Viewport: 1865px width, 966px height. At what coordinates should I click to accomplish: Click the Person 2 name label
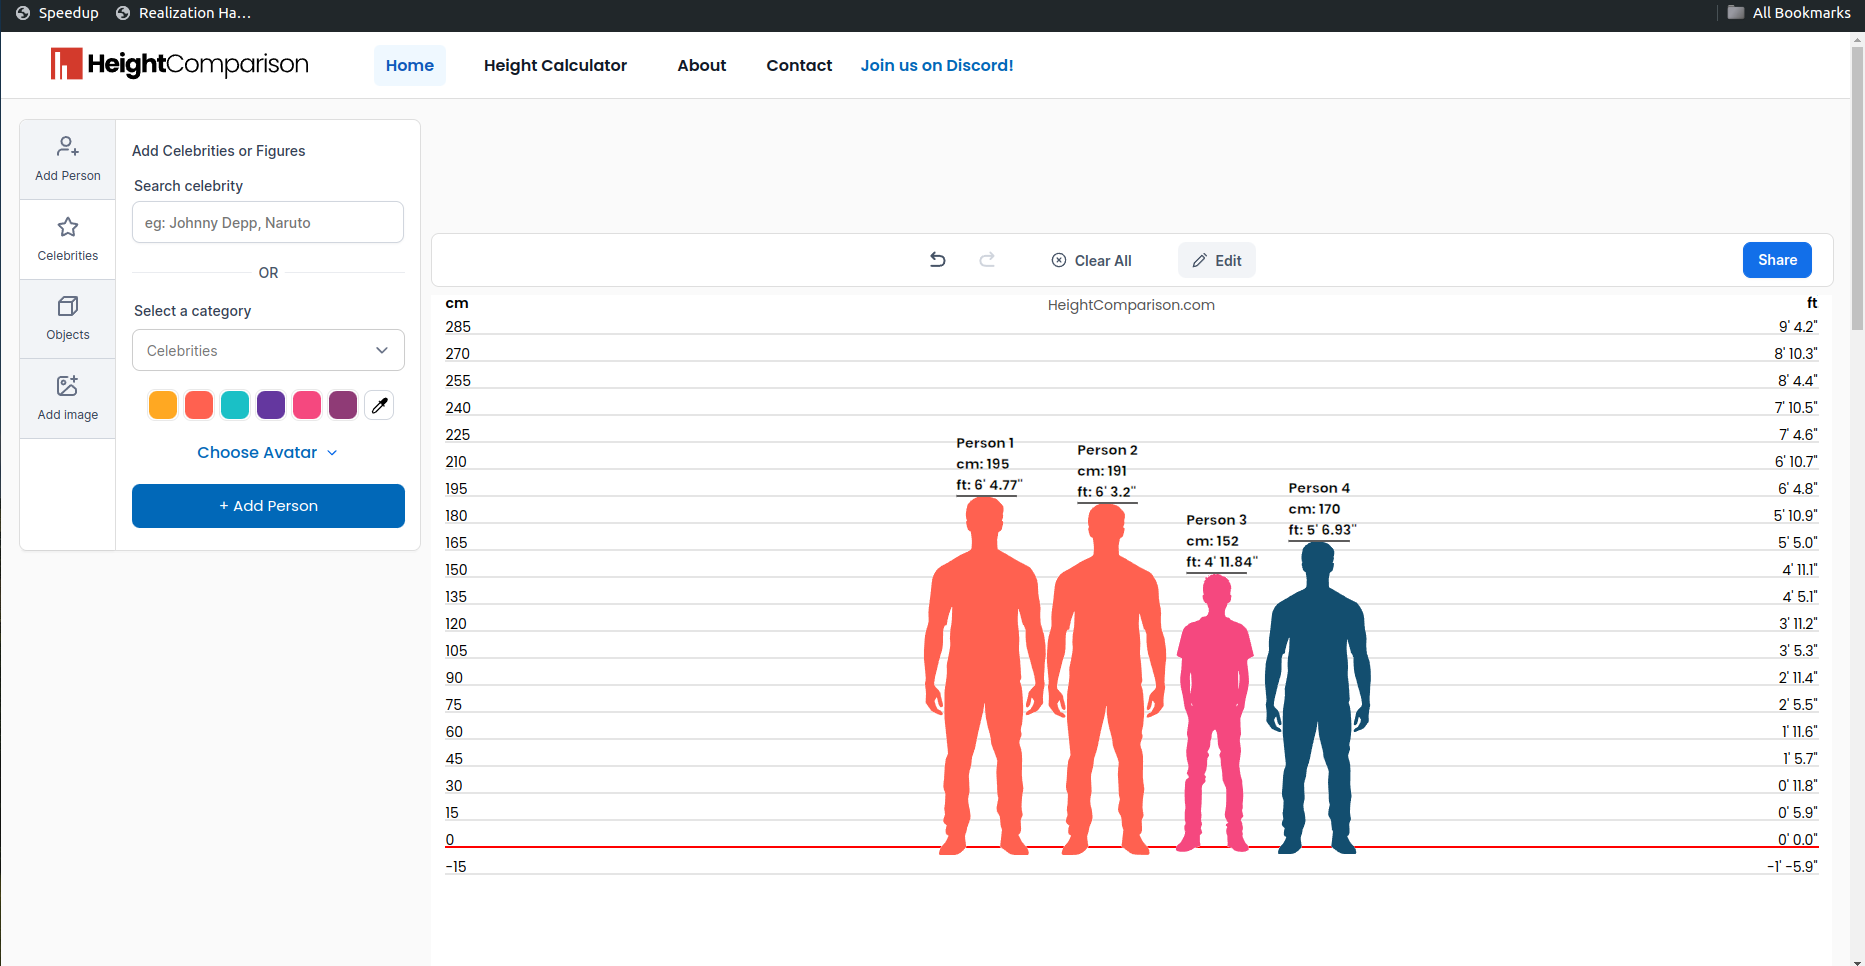pos(1107,450)
